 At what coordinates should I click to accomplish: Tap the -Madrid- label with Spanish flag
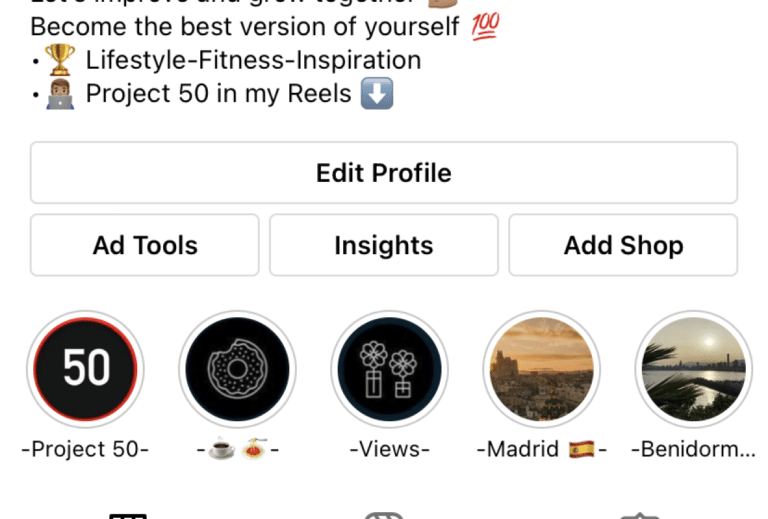point(542,449)
